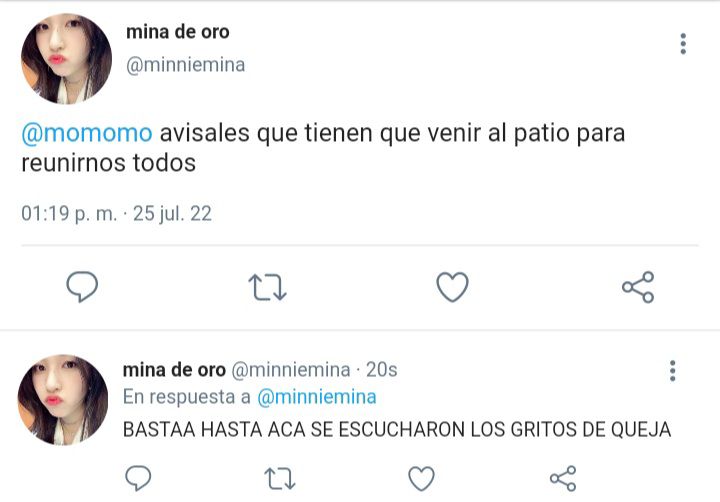Reply to the main tweet via comment icon
Screen dimensions: 720x502
click(x=82, y=287)
